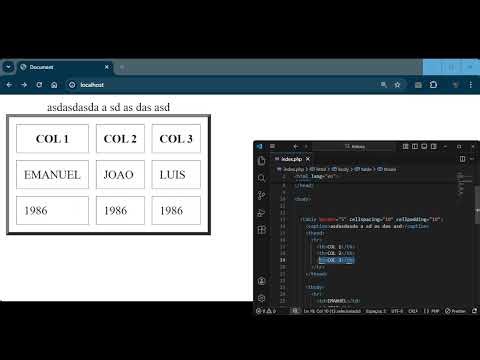Open the VS Code Extensions view
Screen dimensions: 480x360
click(x=262, y=230)
